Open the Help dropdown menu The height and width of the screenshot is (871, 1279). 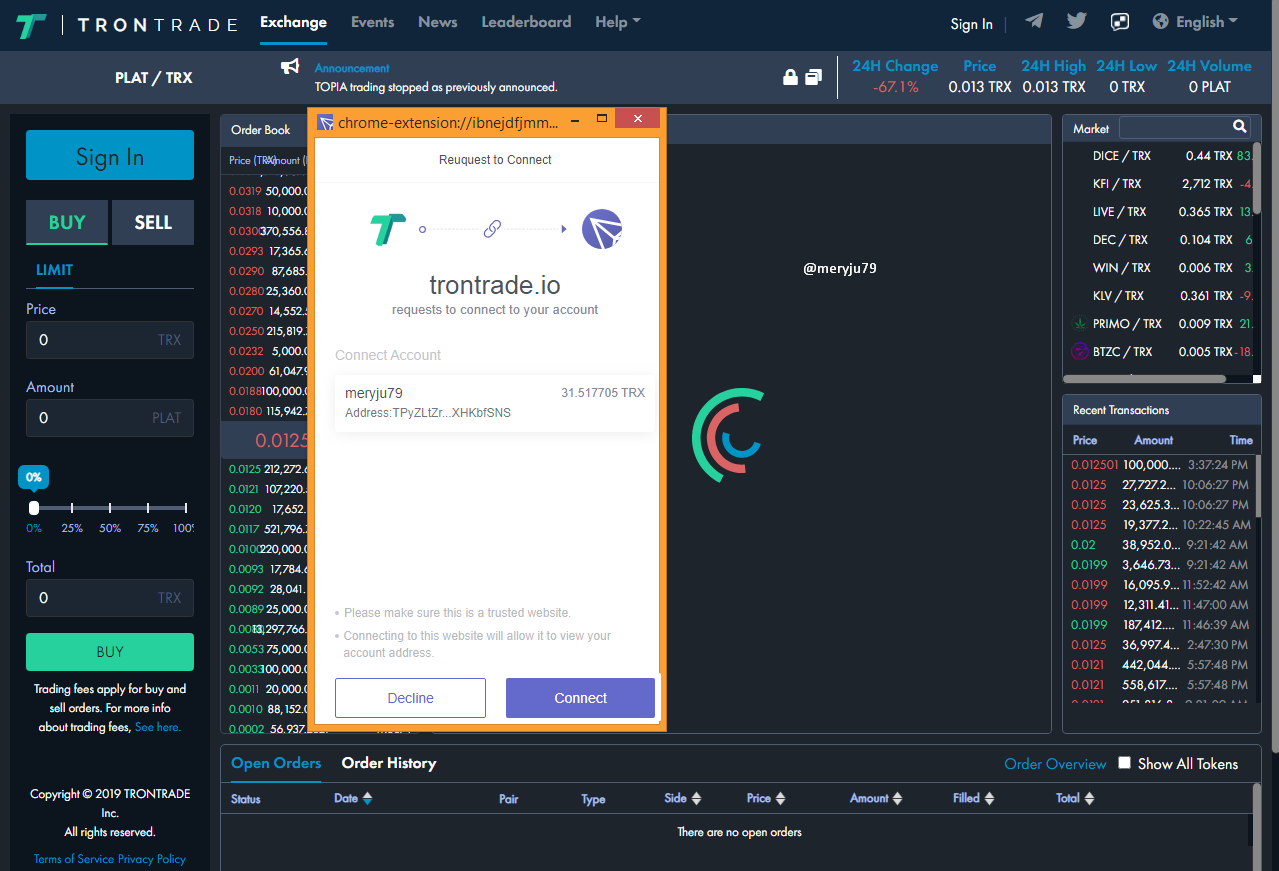[x=618, y=21]
